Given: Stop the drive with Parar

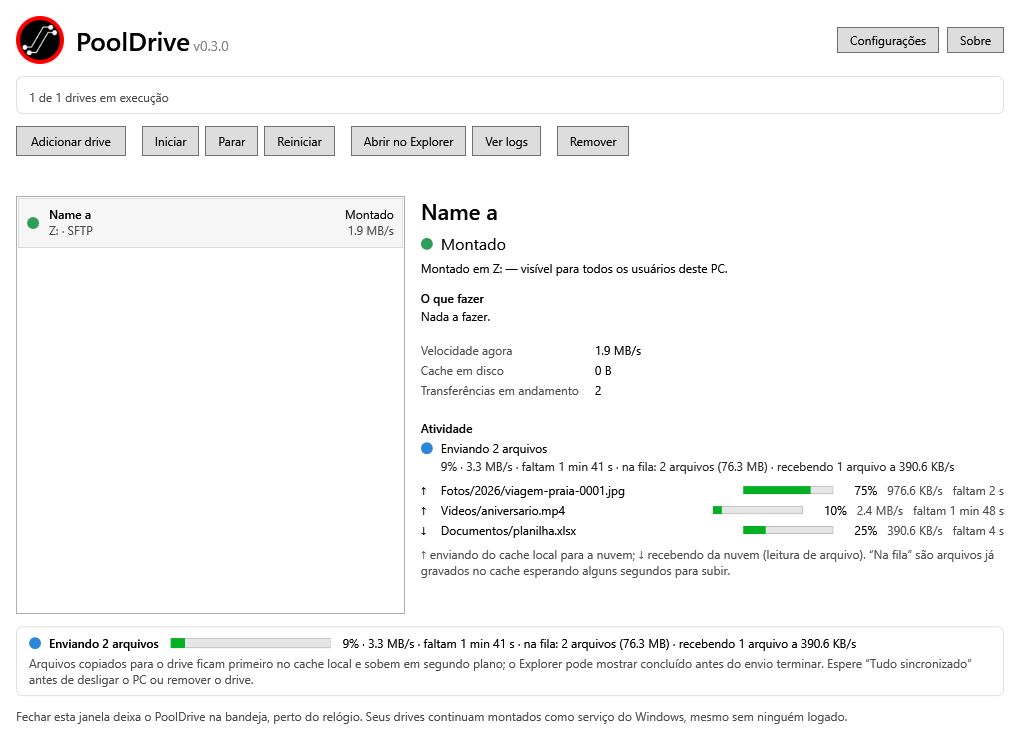Looking at the screenshot, I should [232, 141].
